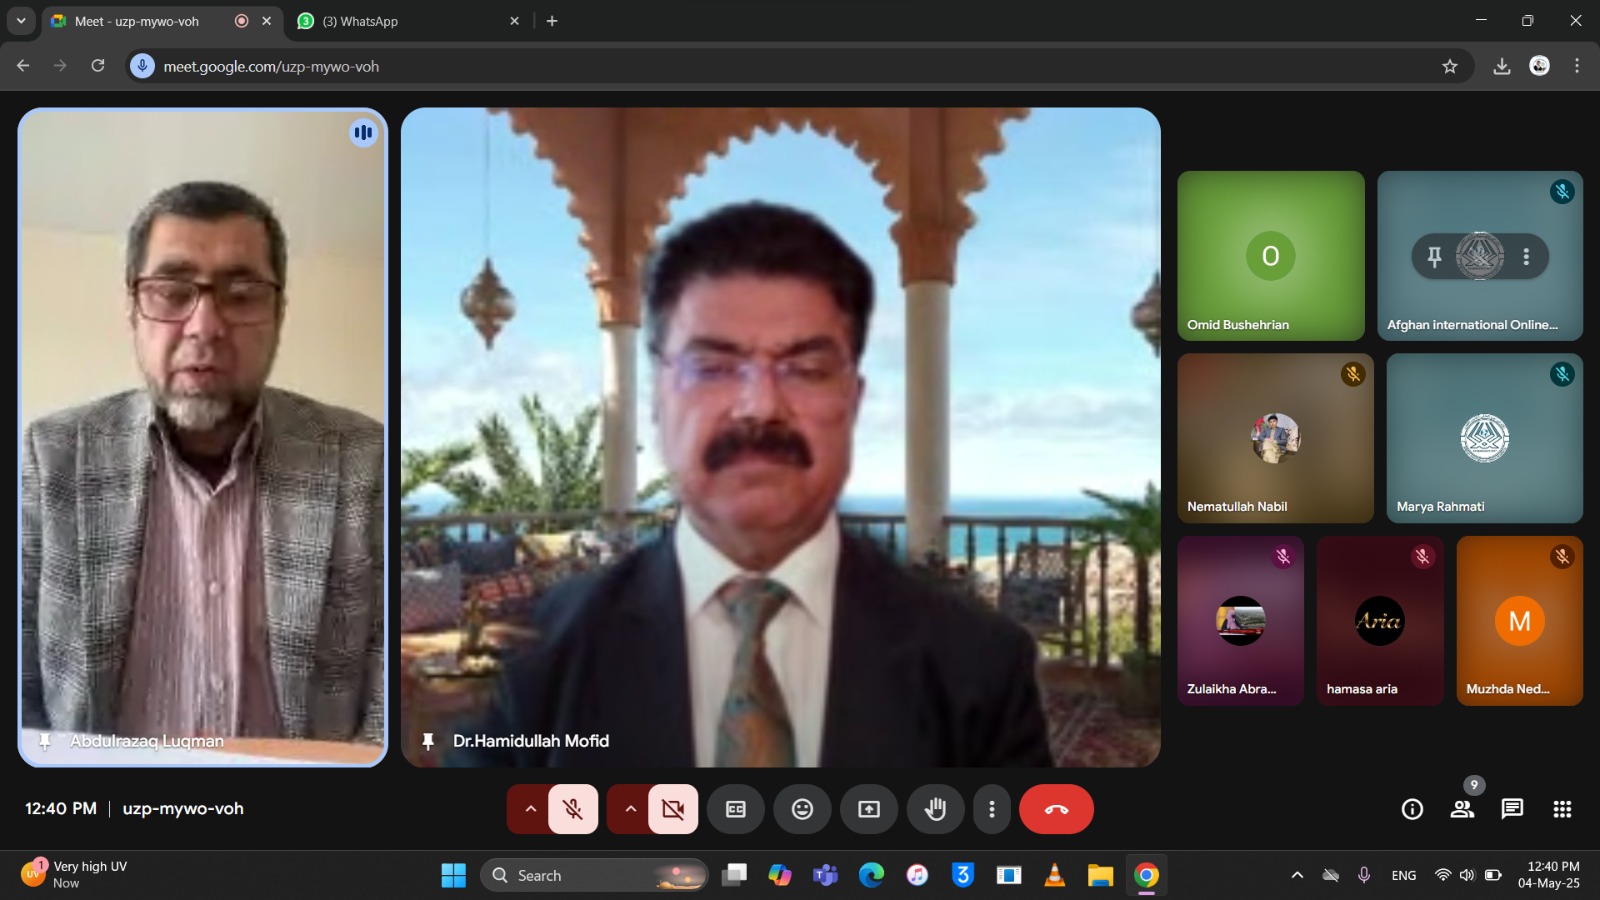
Task: Close the WhatsApp tab
Action: [x=514, y=21]
